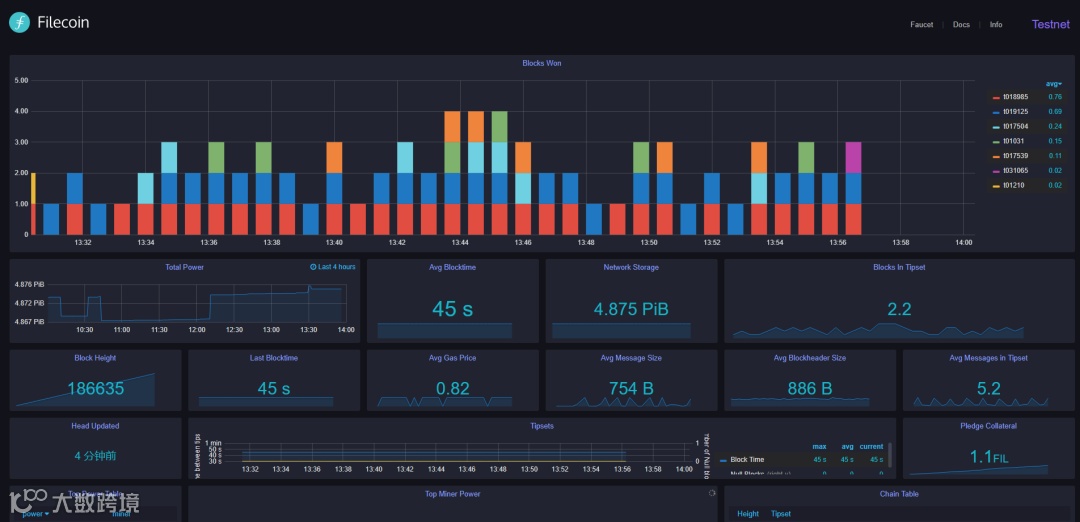Click the purple bar segment near 13:56
This screenshot has height=522, width=1080.
[853, 157]
